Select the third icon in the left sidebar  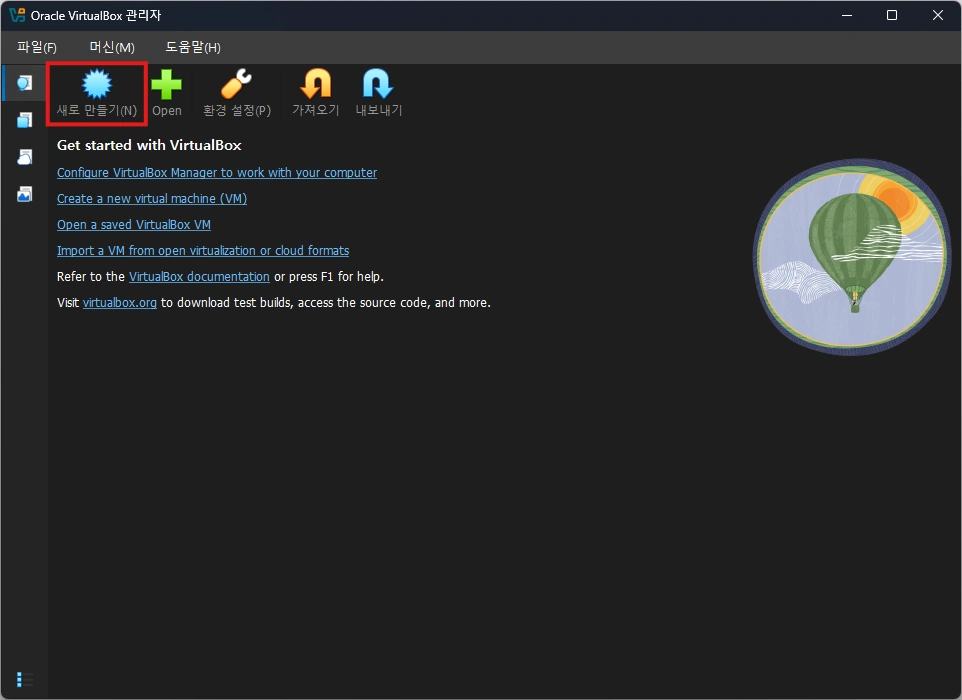[x=25, y=157]
